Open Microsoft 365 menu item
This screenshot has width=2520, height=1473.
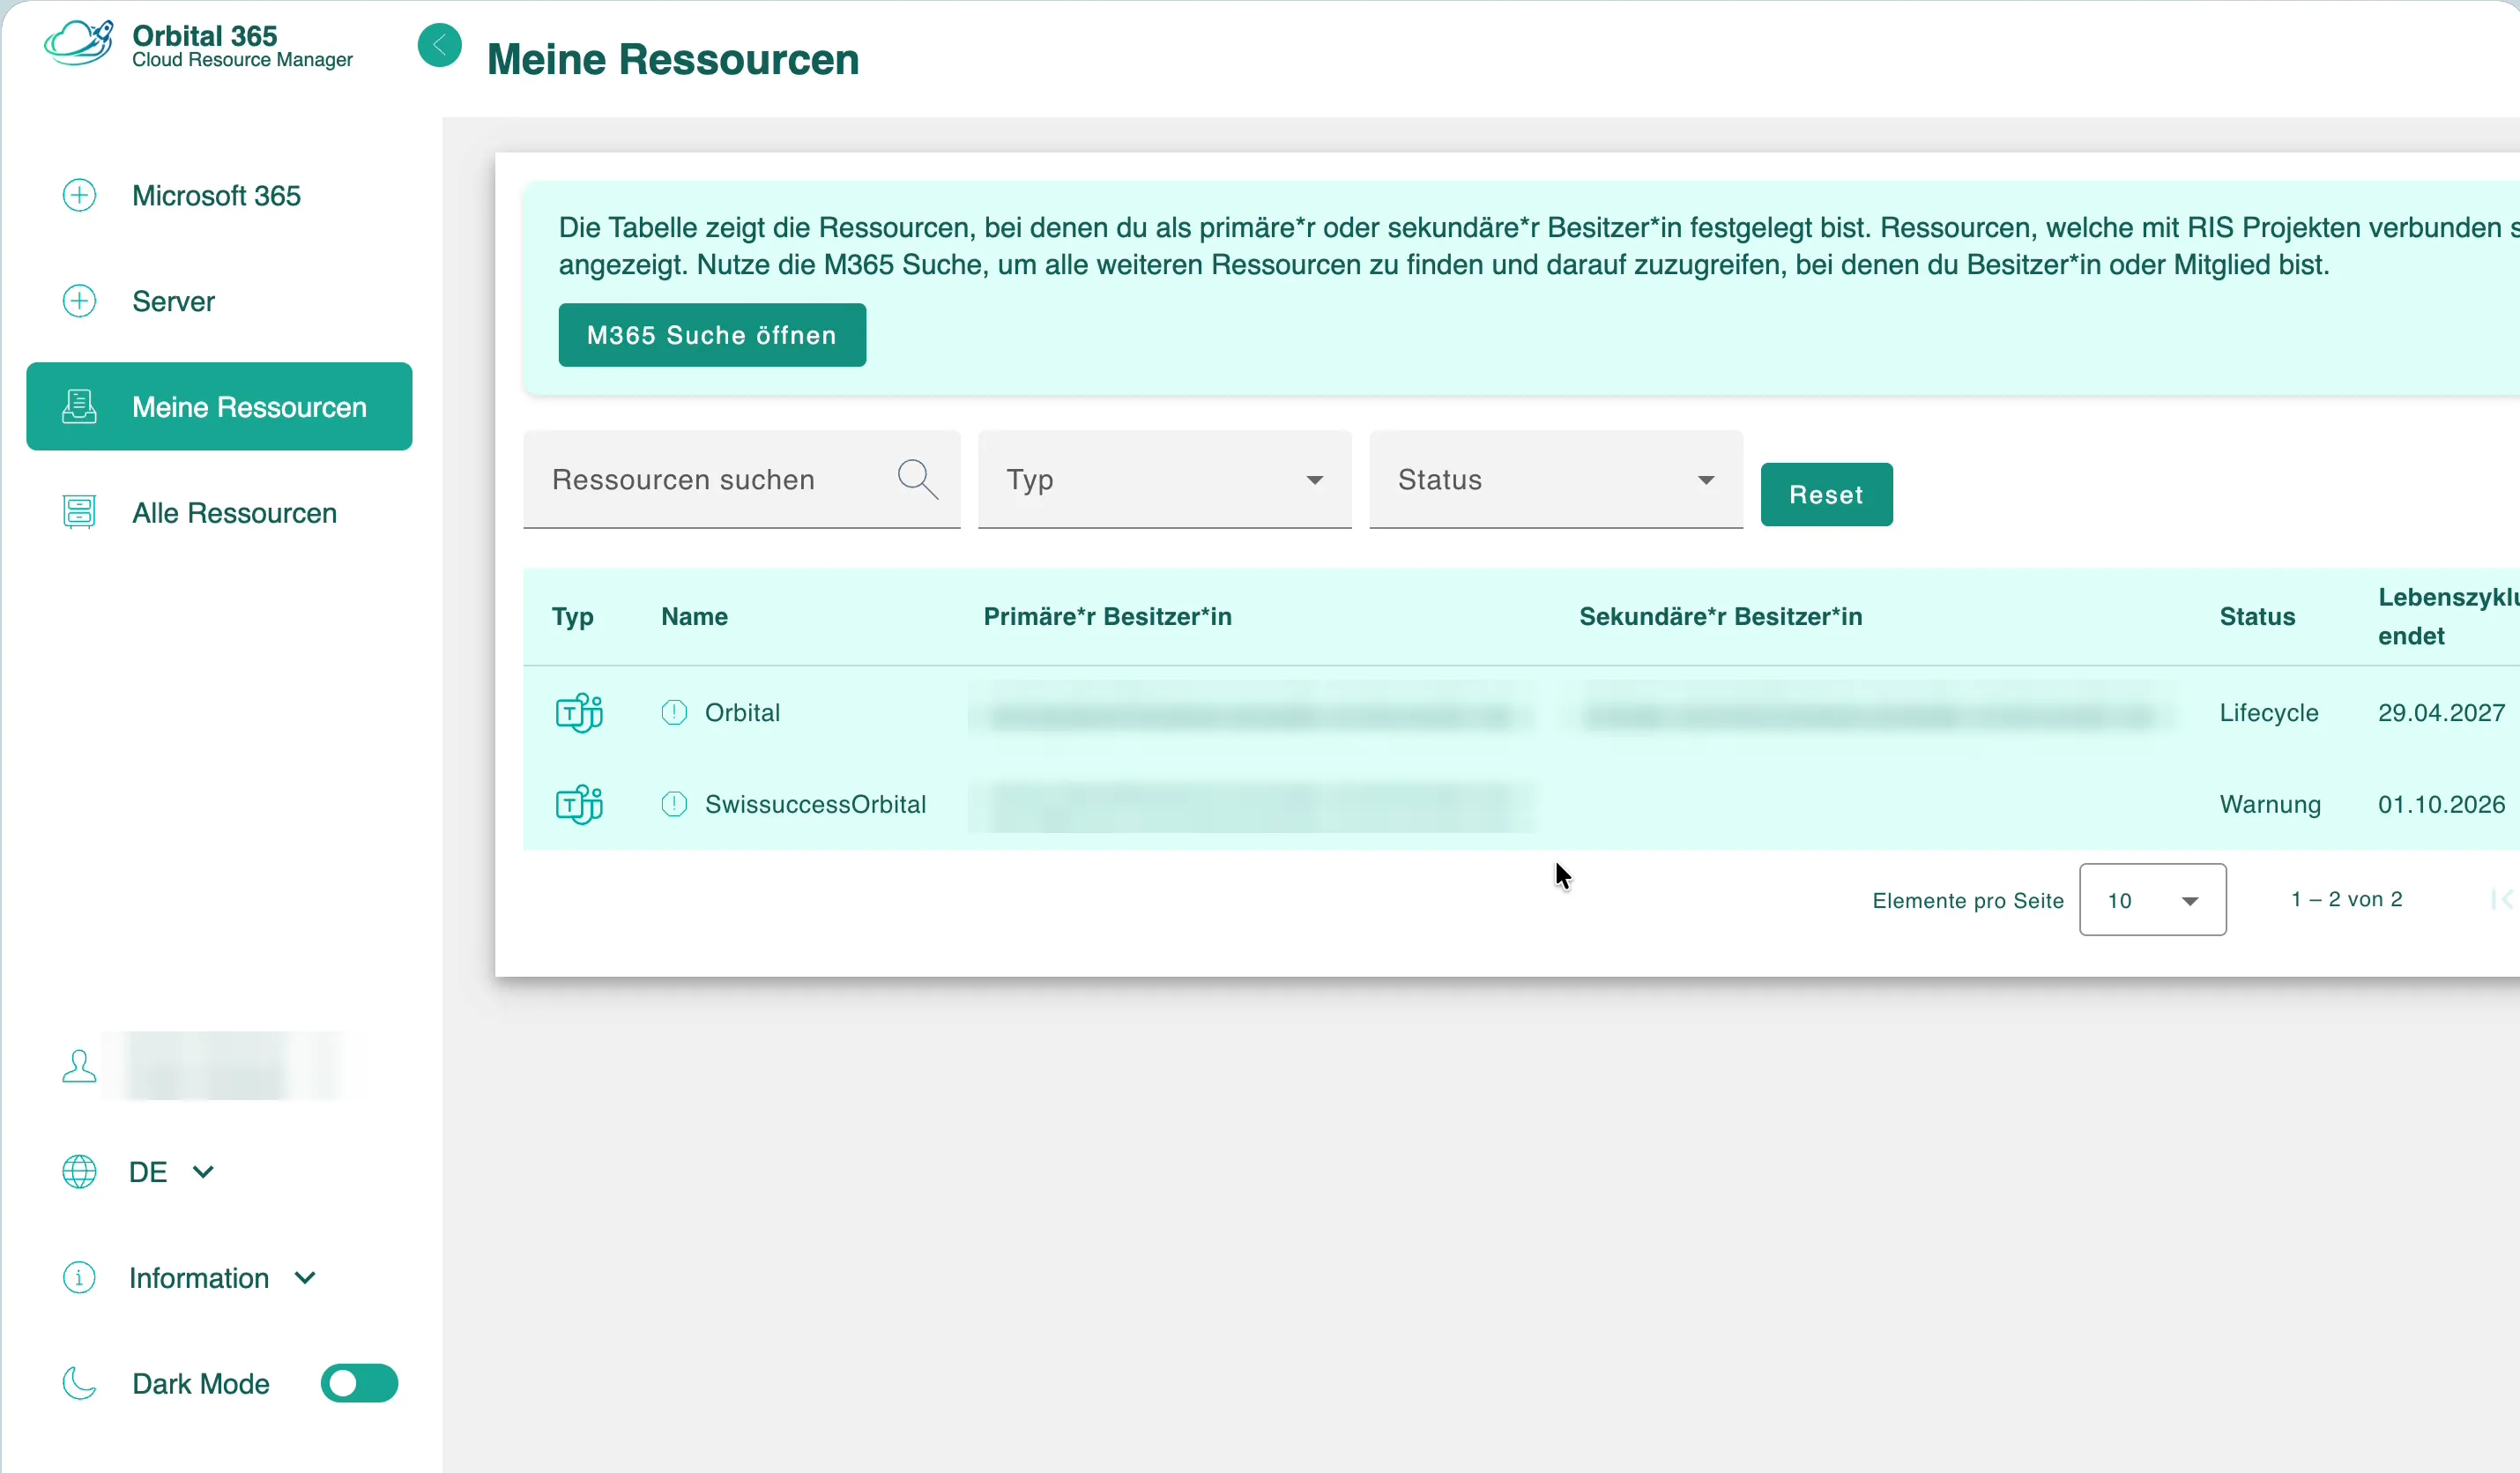[219, 195]
